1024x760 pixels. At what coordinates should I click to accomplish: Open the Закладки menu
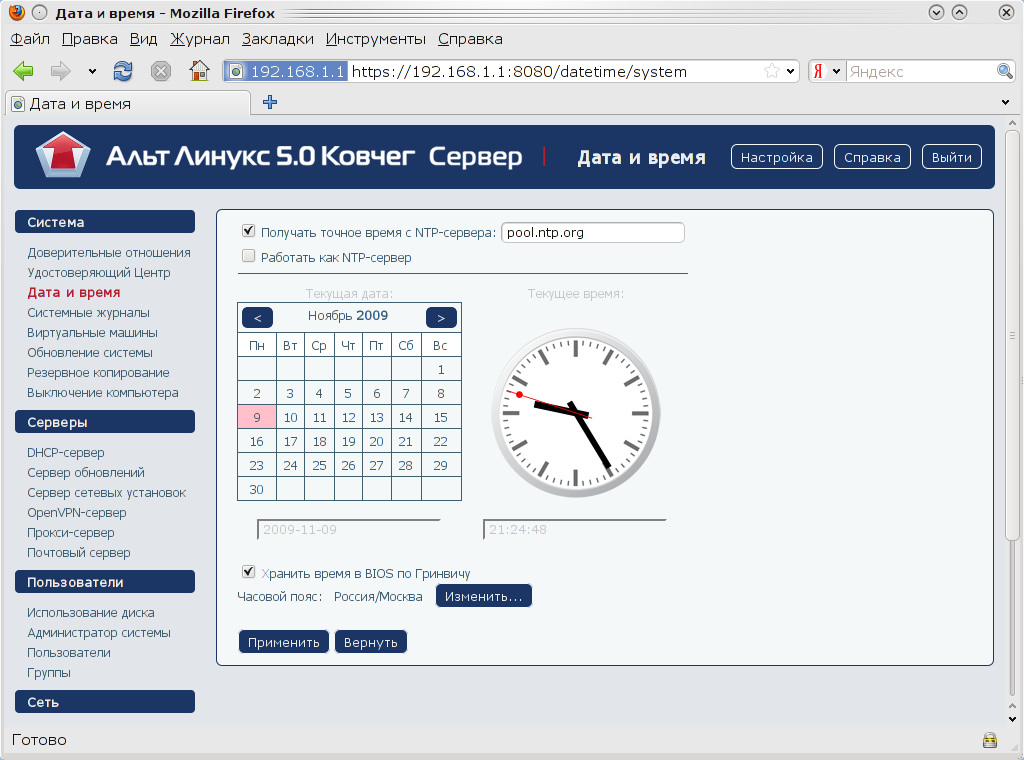pos(278,39)
